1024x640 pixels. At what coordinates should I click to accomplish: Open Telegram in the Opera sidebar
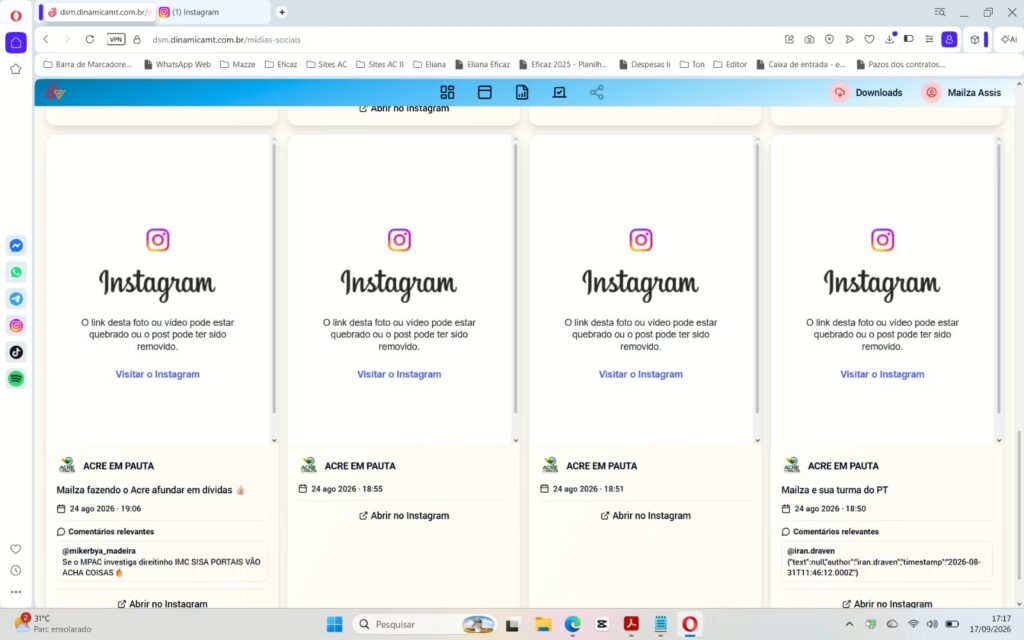[16, 299]
